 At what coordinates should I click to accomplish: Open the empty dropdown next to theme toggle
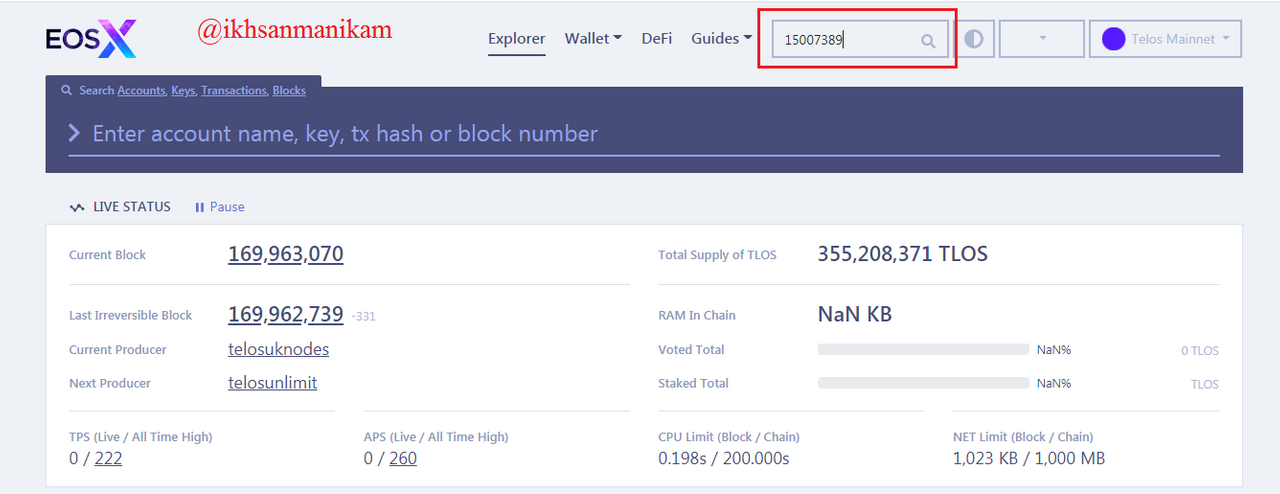pyautogui.click(x=1042, y=39)
